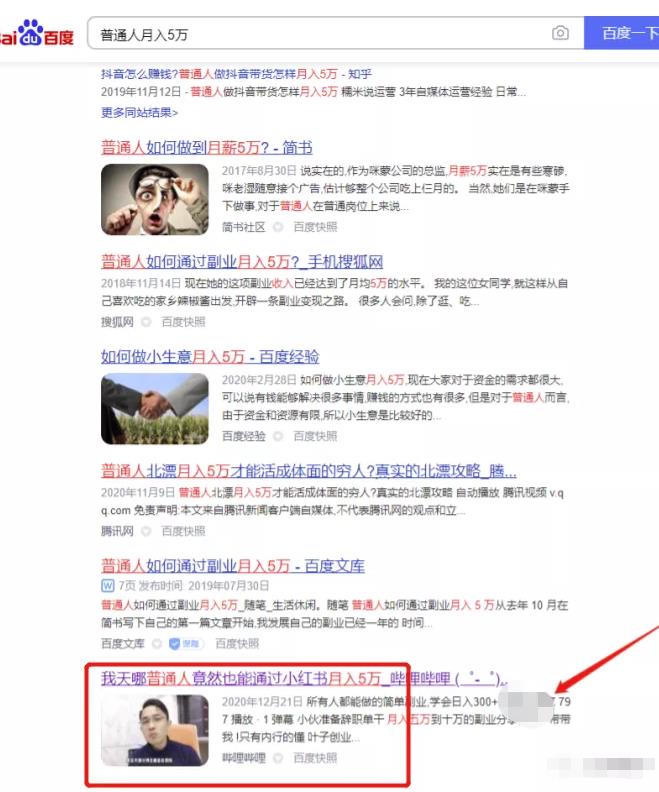Click 搜狐网 source label
The width and height of the screenshot is (659, 792).
[117, 322]
